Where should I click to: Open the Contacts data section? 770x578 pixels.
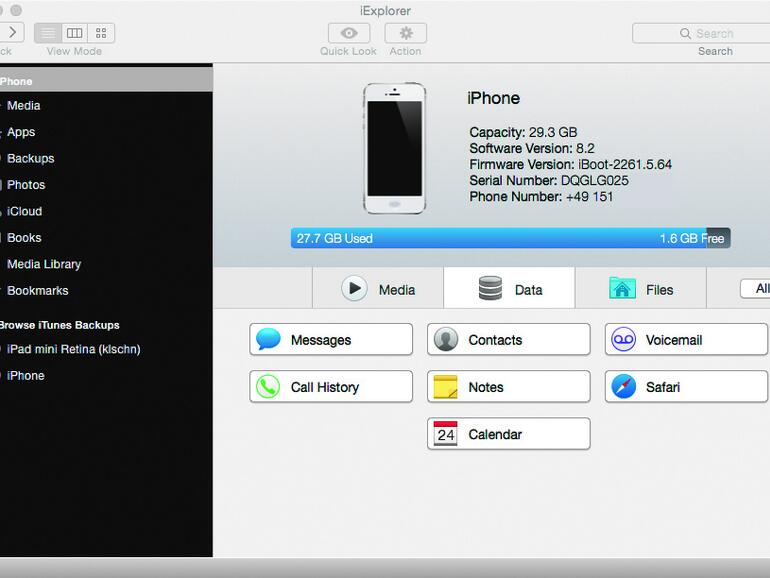(x=509, y=339)
